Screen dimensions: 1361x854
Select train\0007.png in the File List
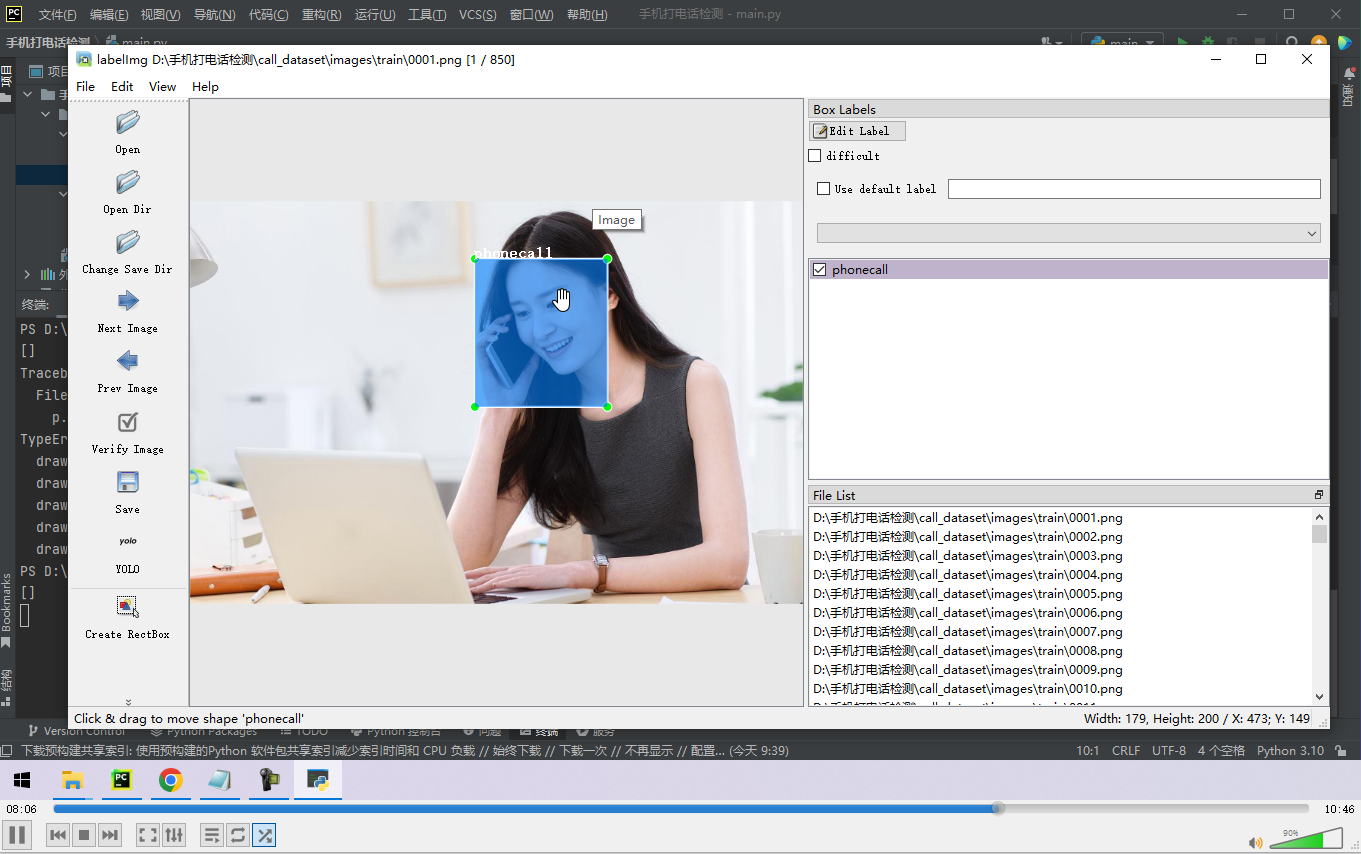(968, 632)
